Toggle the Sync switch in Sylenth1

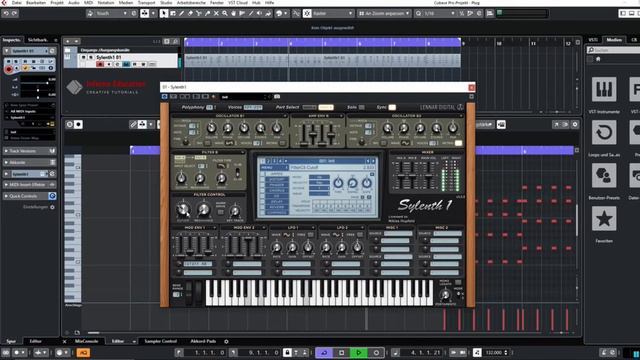(392, 107)
